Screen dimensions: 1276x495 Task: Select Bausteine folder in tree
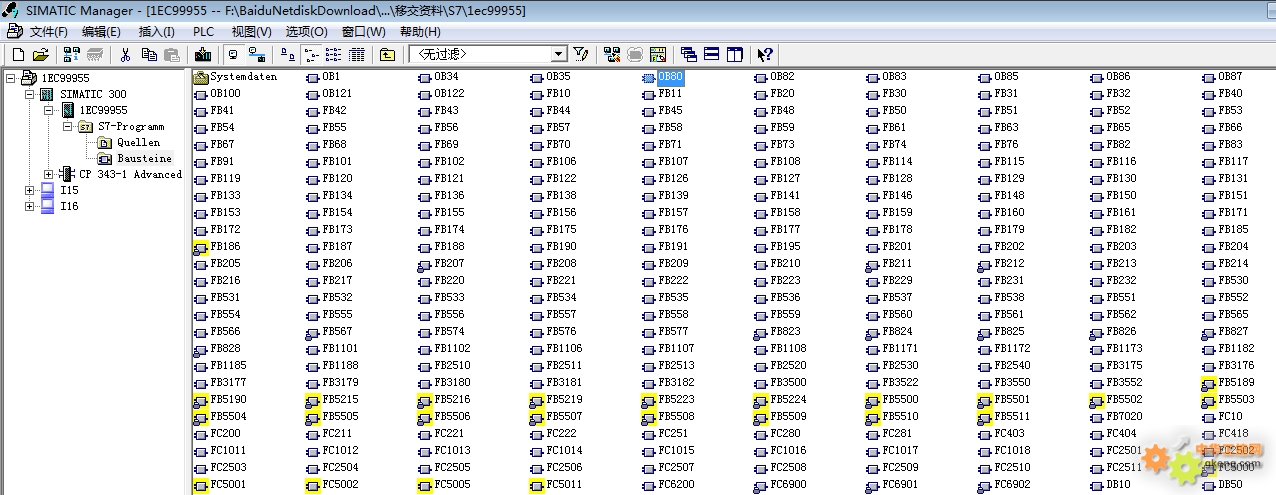tap(144, 158)
